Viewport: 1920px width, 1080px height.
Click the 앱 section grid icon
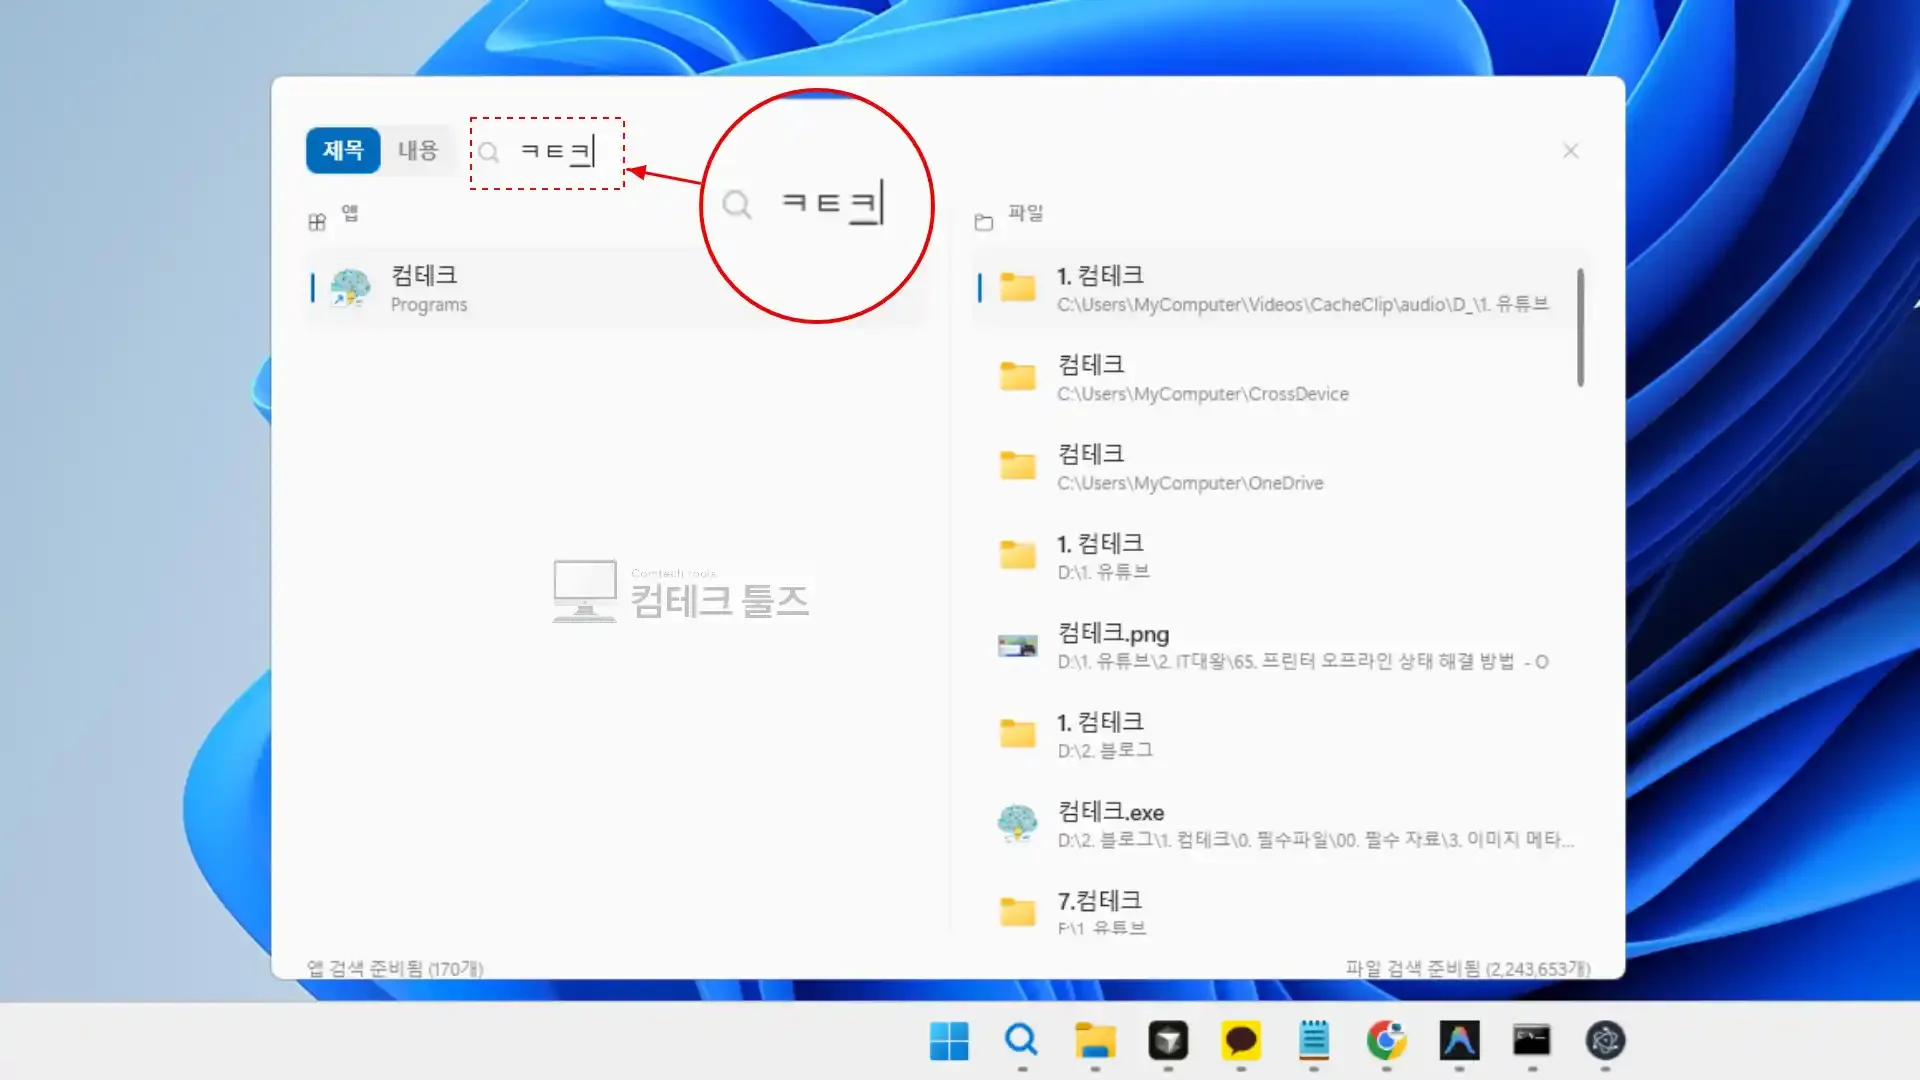pyautogui.click(x=317, y=222)
